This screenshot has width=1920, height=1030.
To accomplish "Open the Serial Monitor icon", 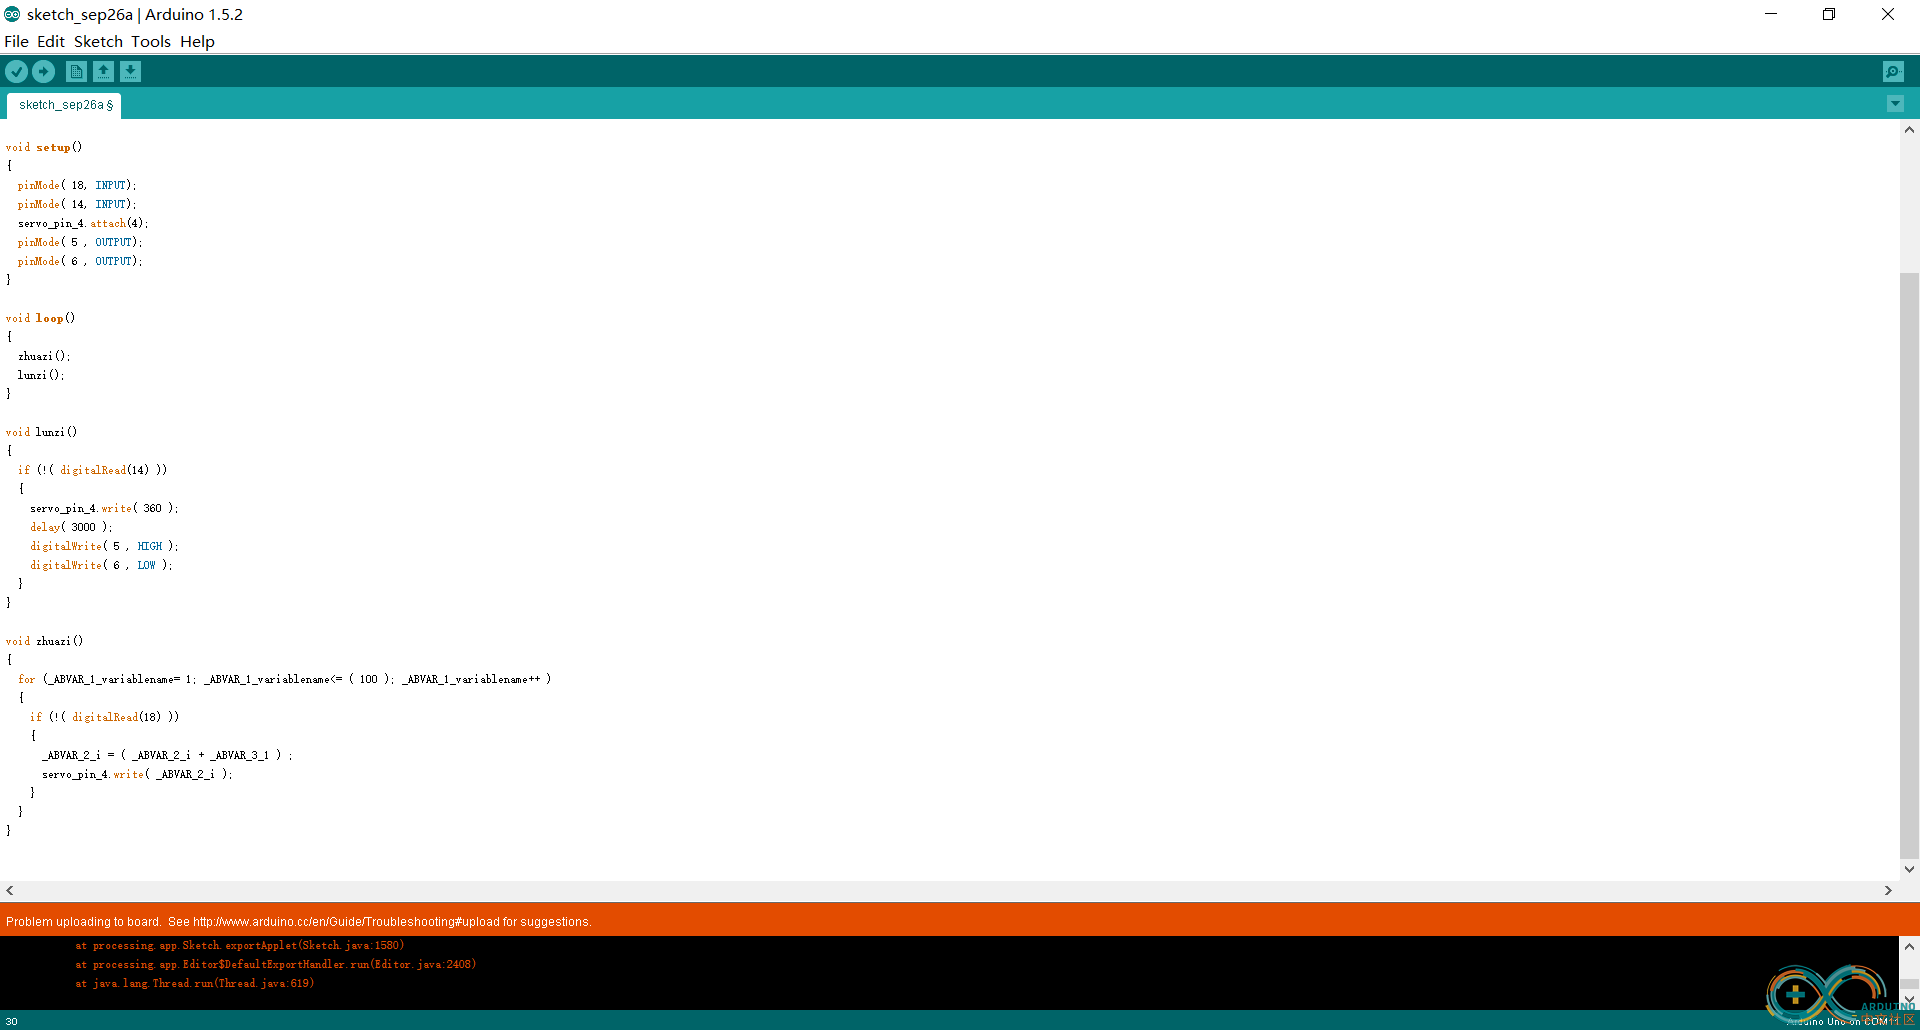I will 1893,71.
